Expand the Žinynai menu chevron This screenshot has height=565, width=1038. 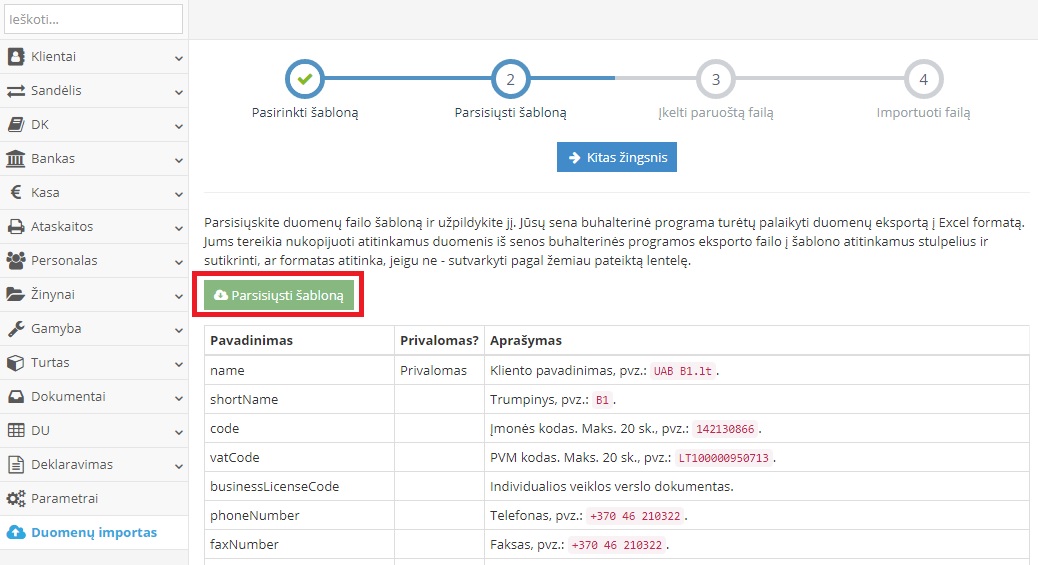tap(178, 295)
